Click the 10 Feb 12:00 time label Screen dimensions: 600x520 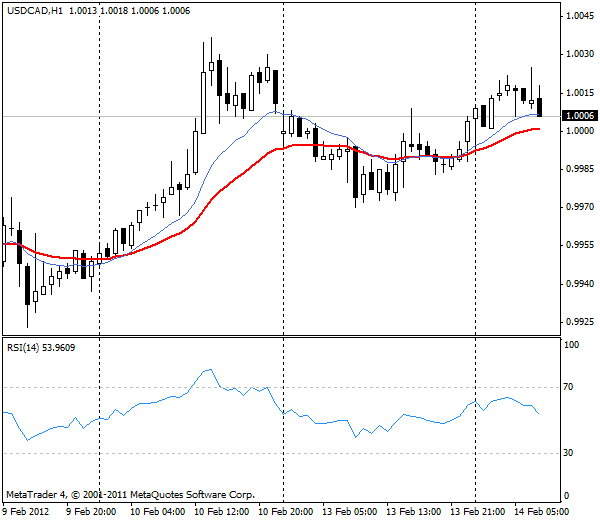coord(222,512)
